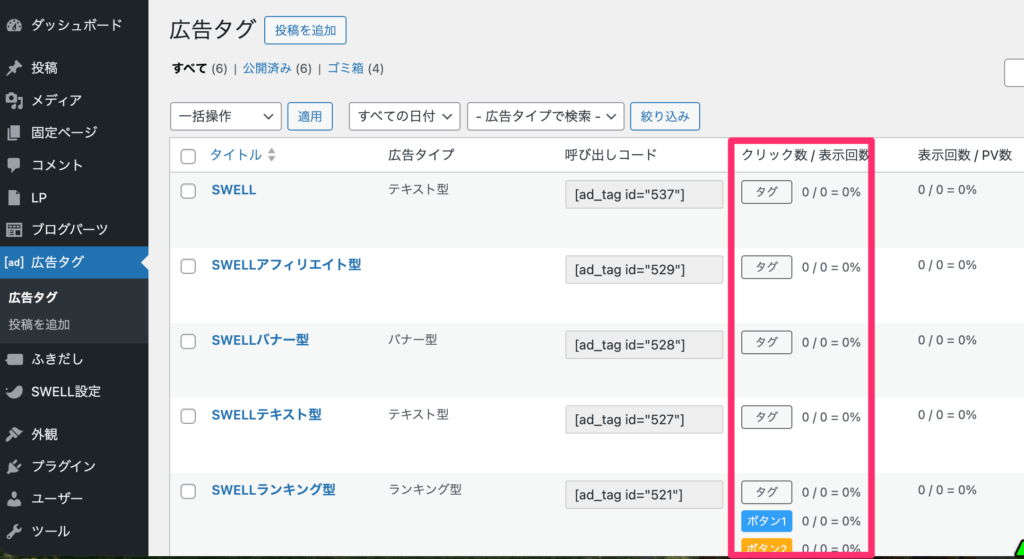Click the pushpin icon for Posts
Image resolution: width=1024 pixels, height=559 pixels.
14,68
